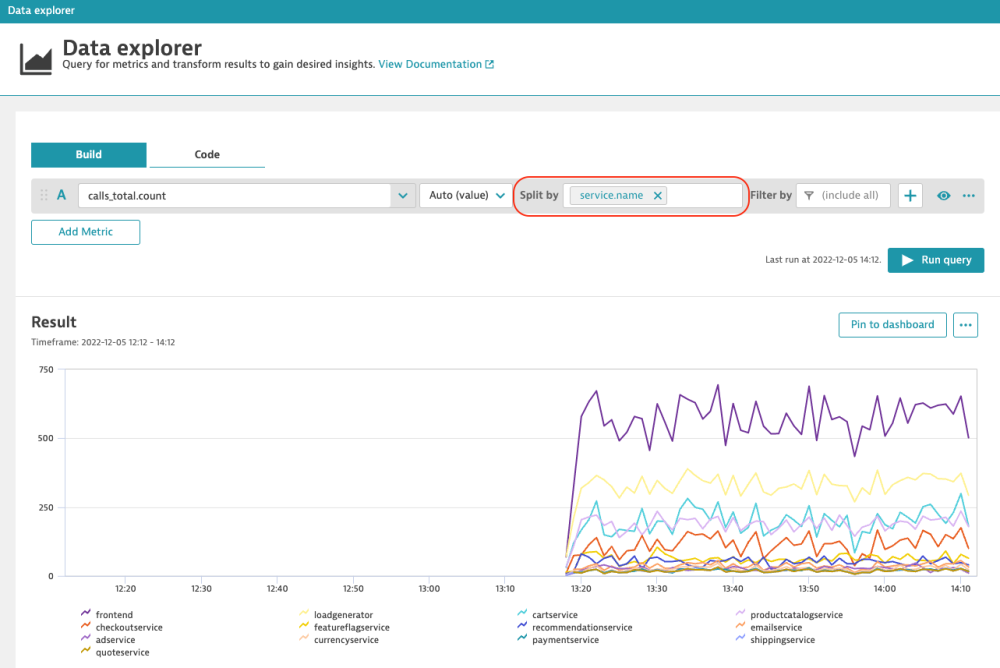Select the purple frontend color swatch in the legend
Image resolution: width=1000 pixels, height=668 pixels.
84,614
